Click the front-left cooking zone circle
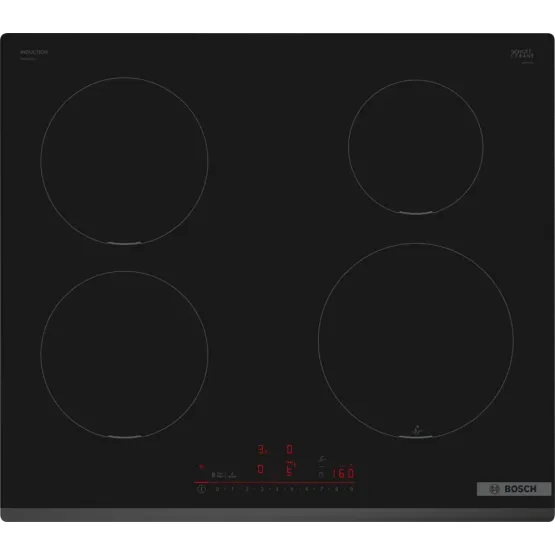This screenshot has width=555, height=555. click(x=124, y=354)
